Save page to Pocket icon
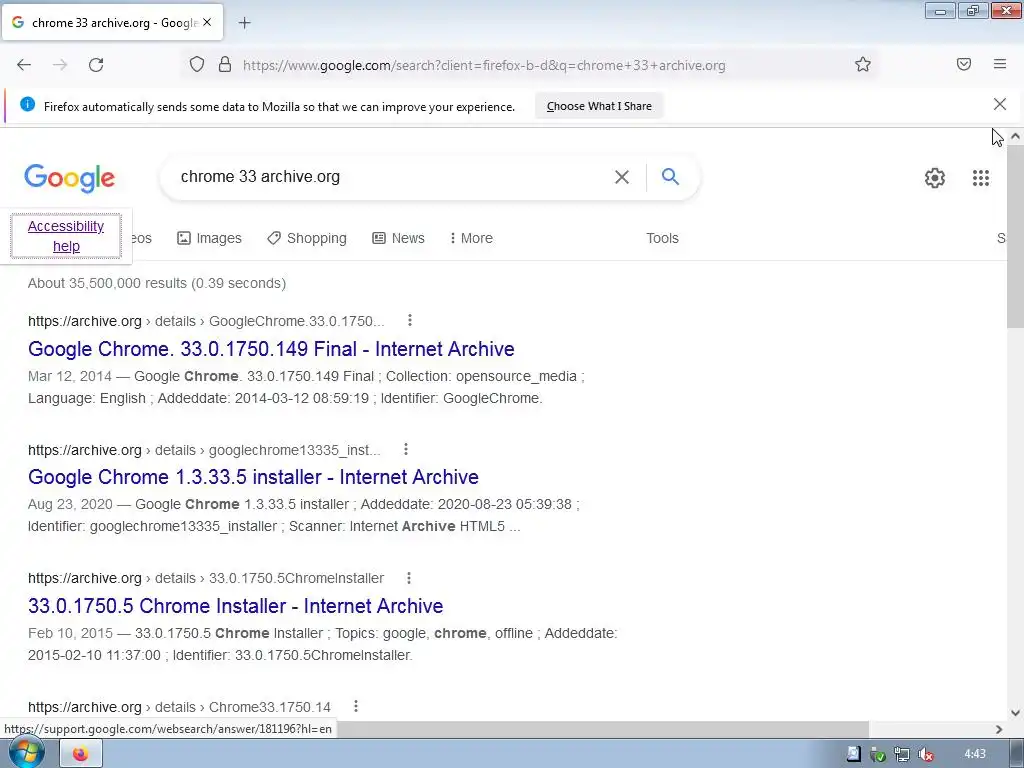The image size is (1024, 768). point(964,64)
